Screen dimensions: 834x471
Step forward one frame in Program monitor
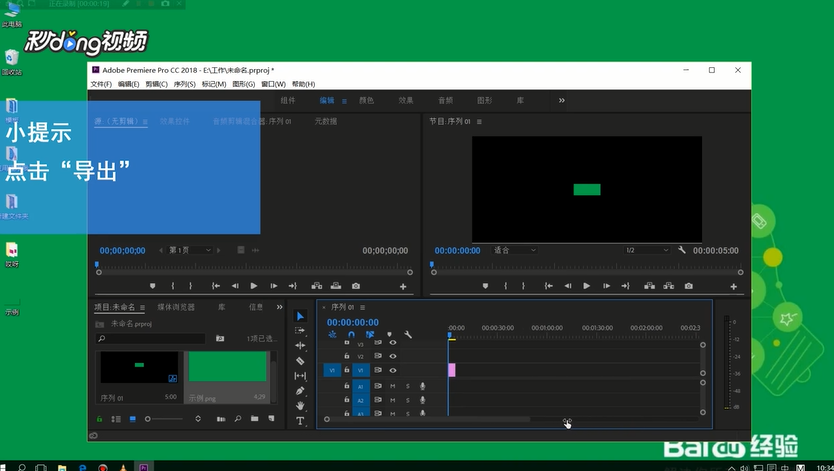click(x=606, y=286)
